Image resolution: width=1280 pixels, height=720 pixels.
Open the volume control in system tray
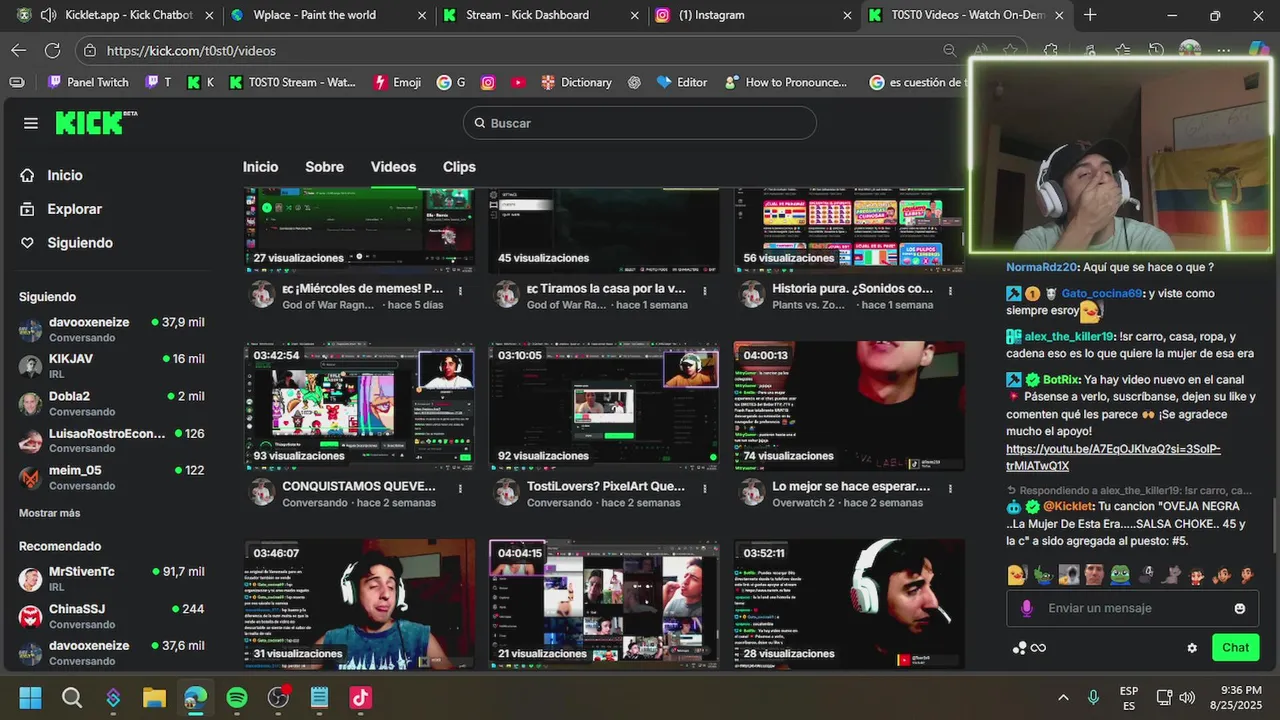pos(1187,698)
